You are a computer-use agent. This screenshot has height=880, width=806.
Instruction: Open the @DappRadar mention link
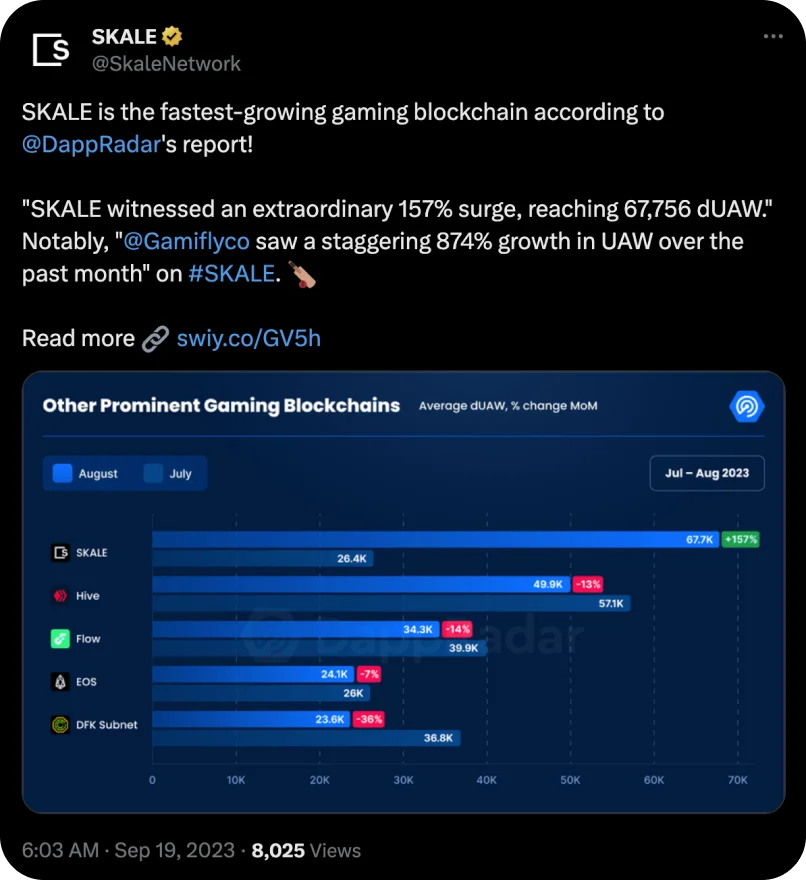coord(91,144)
